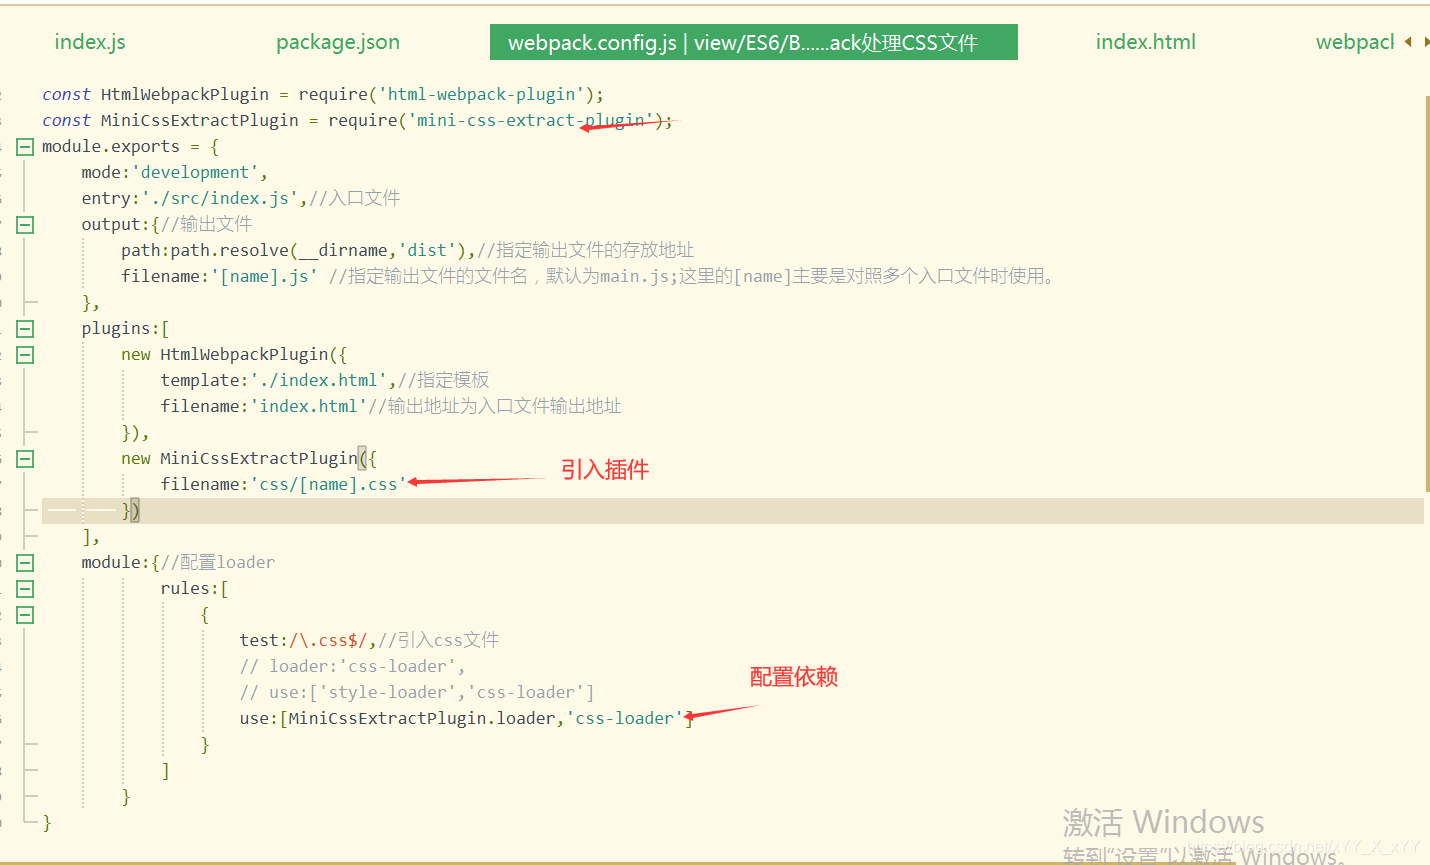Image resolution: width=1430 pixels, height=865 pixels.
Task: Collapse the new MiniCssExtractPlugin({ fold marker
Action: (x=25, y=459)
